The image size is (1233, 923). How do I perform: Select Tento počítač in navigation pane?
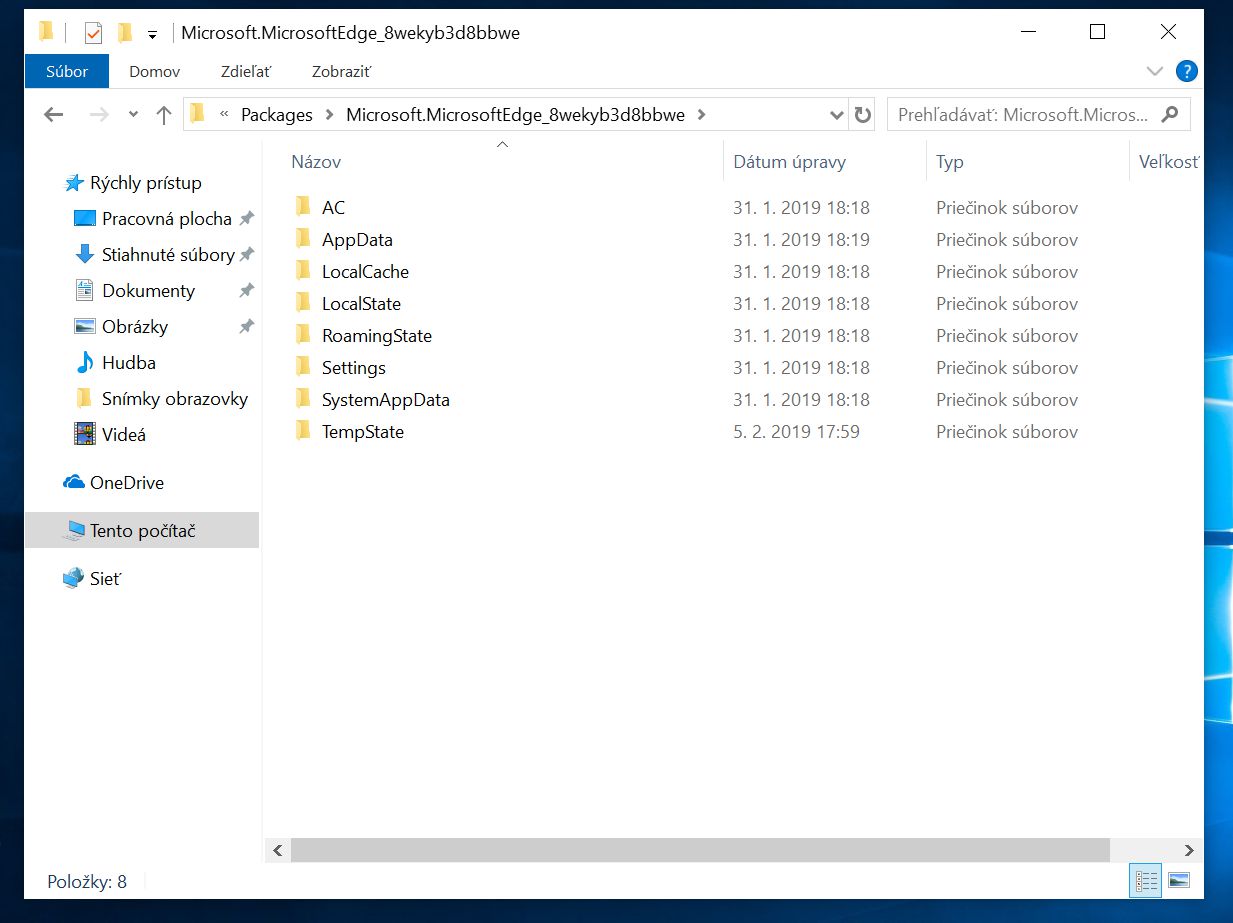click(142, 531)
